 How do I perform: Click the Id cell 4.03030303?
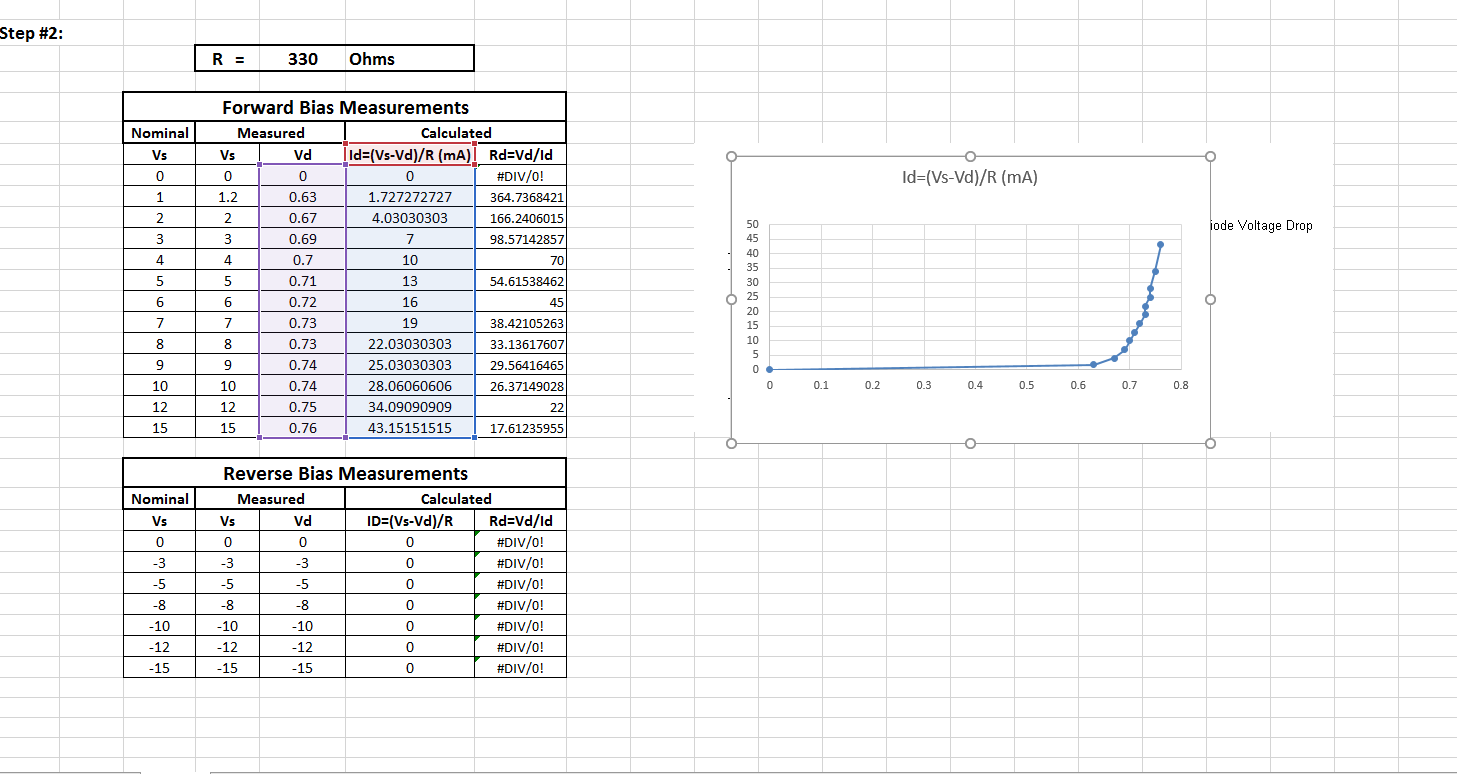point(410,218)
